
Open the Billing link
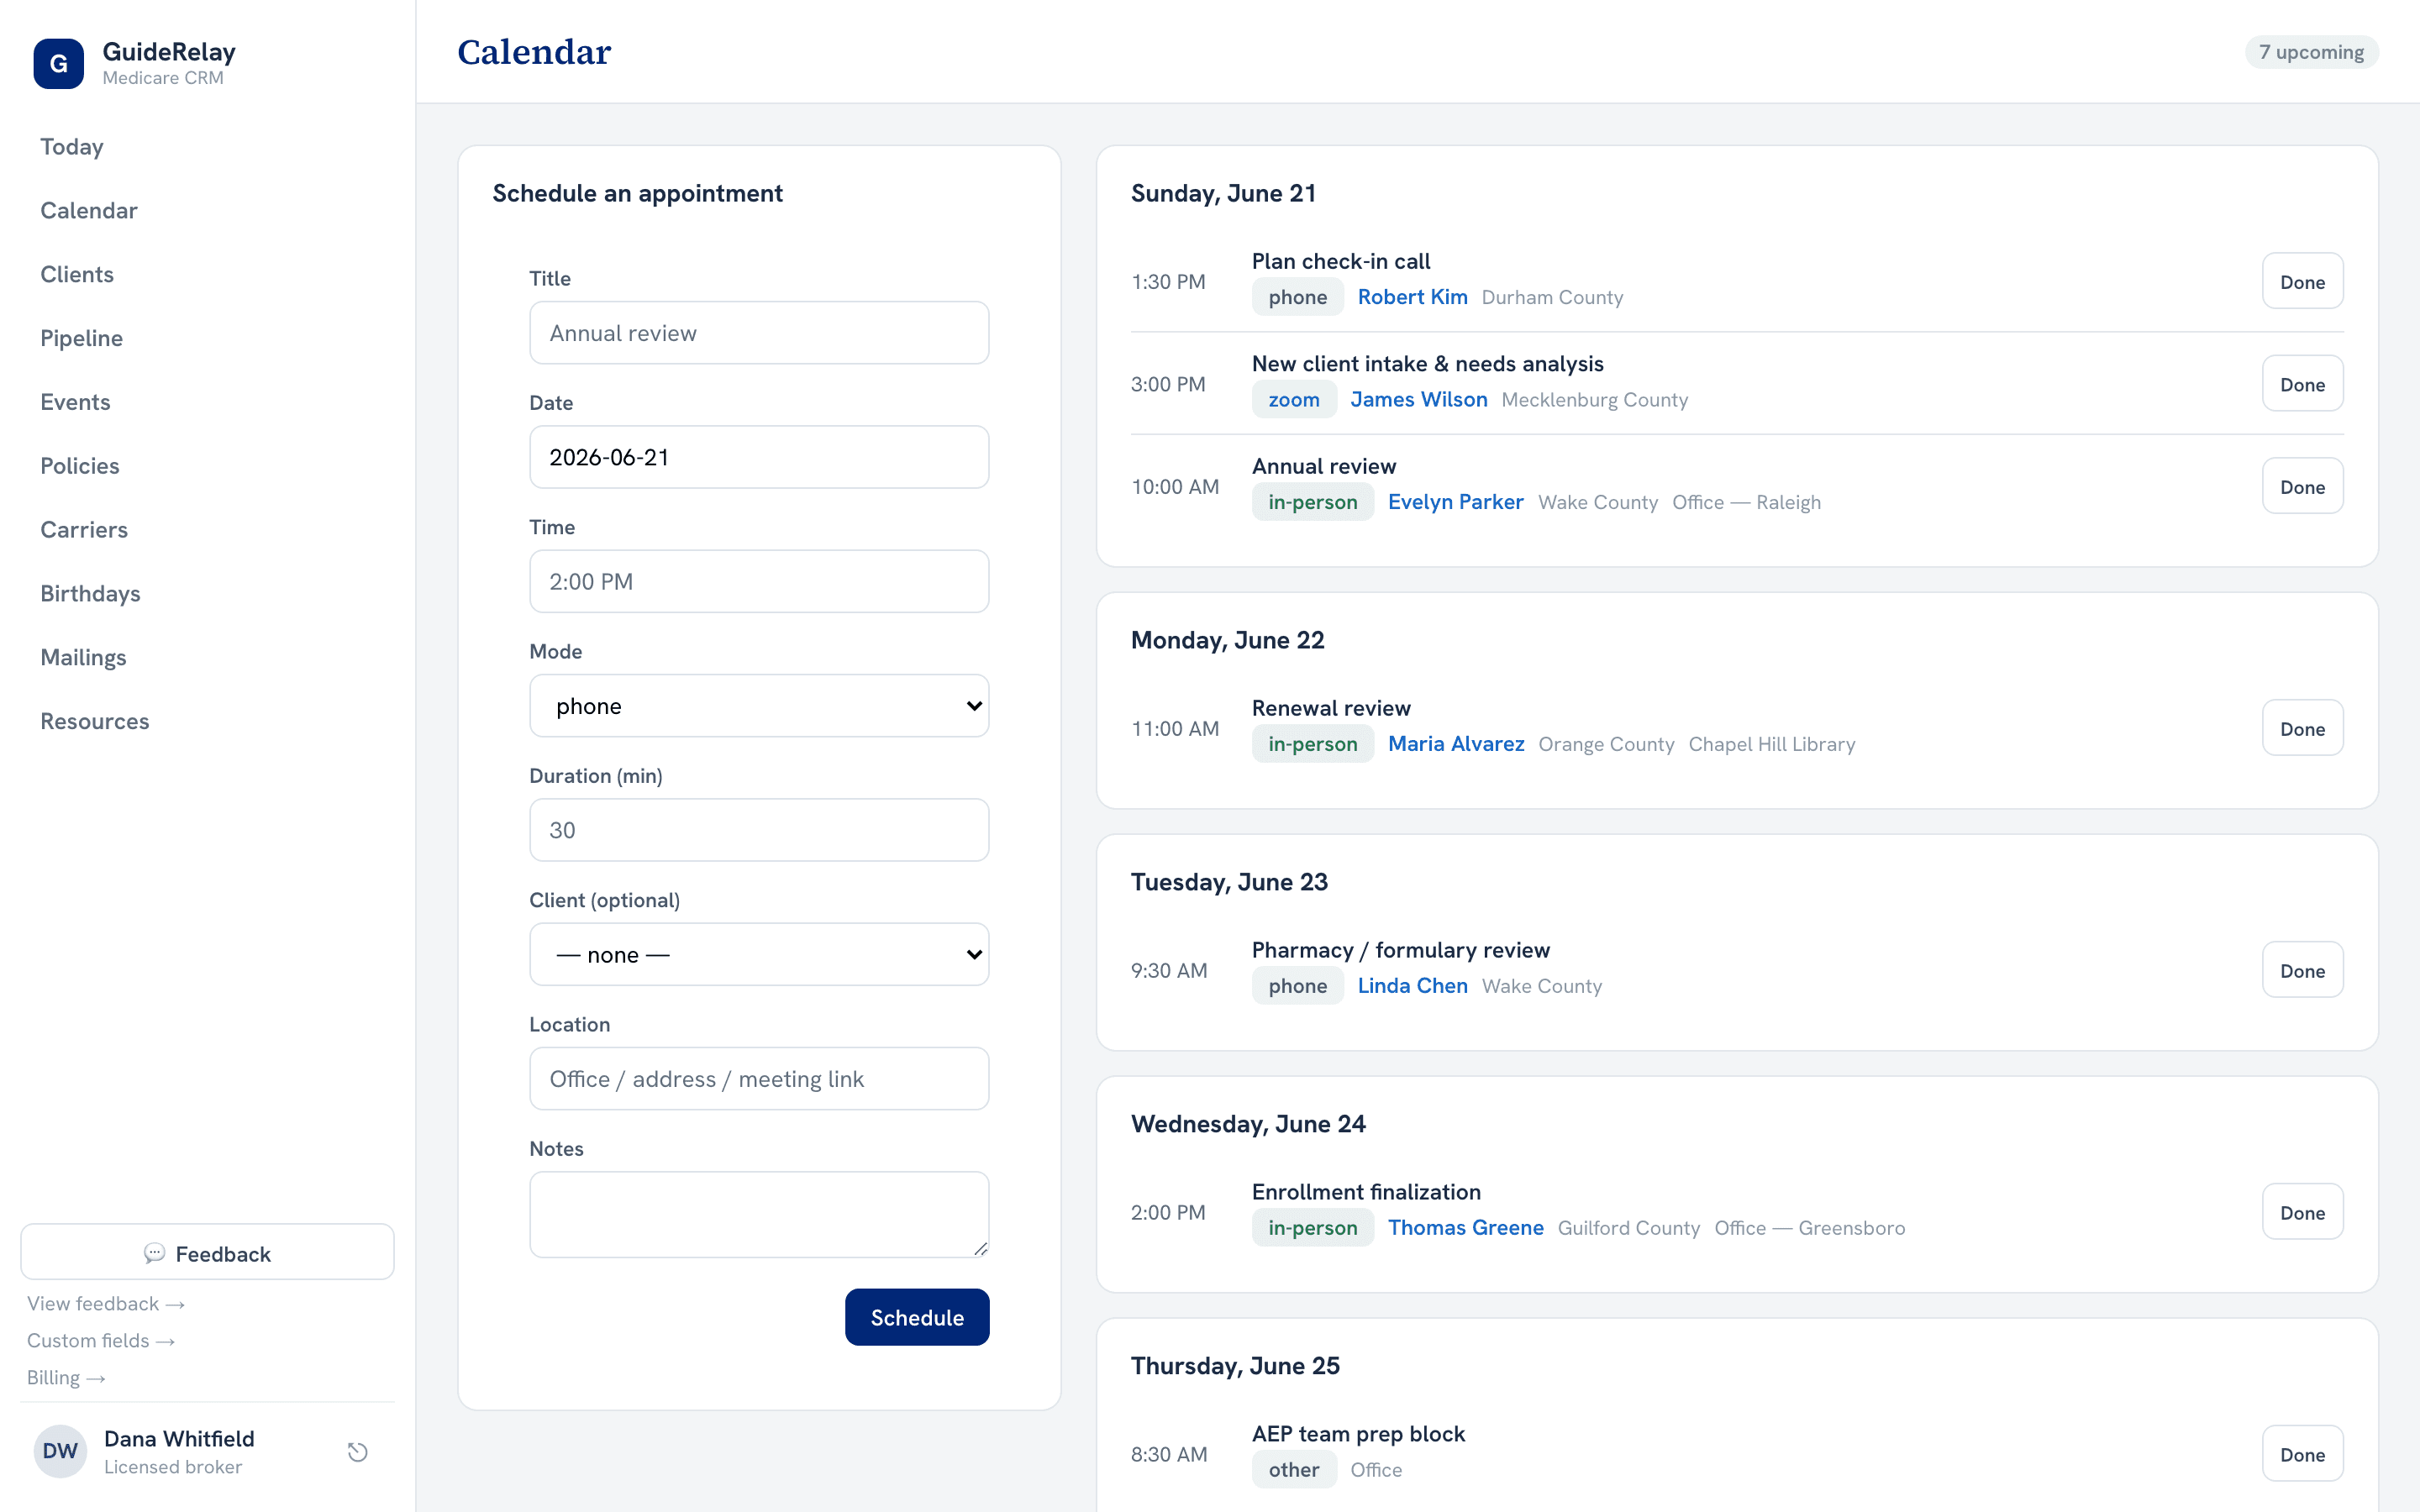pyautogui.click(x=66, y=1378)
